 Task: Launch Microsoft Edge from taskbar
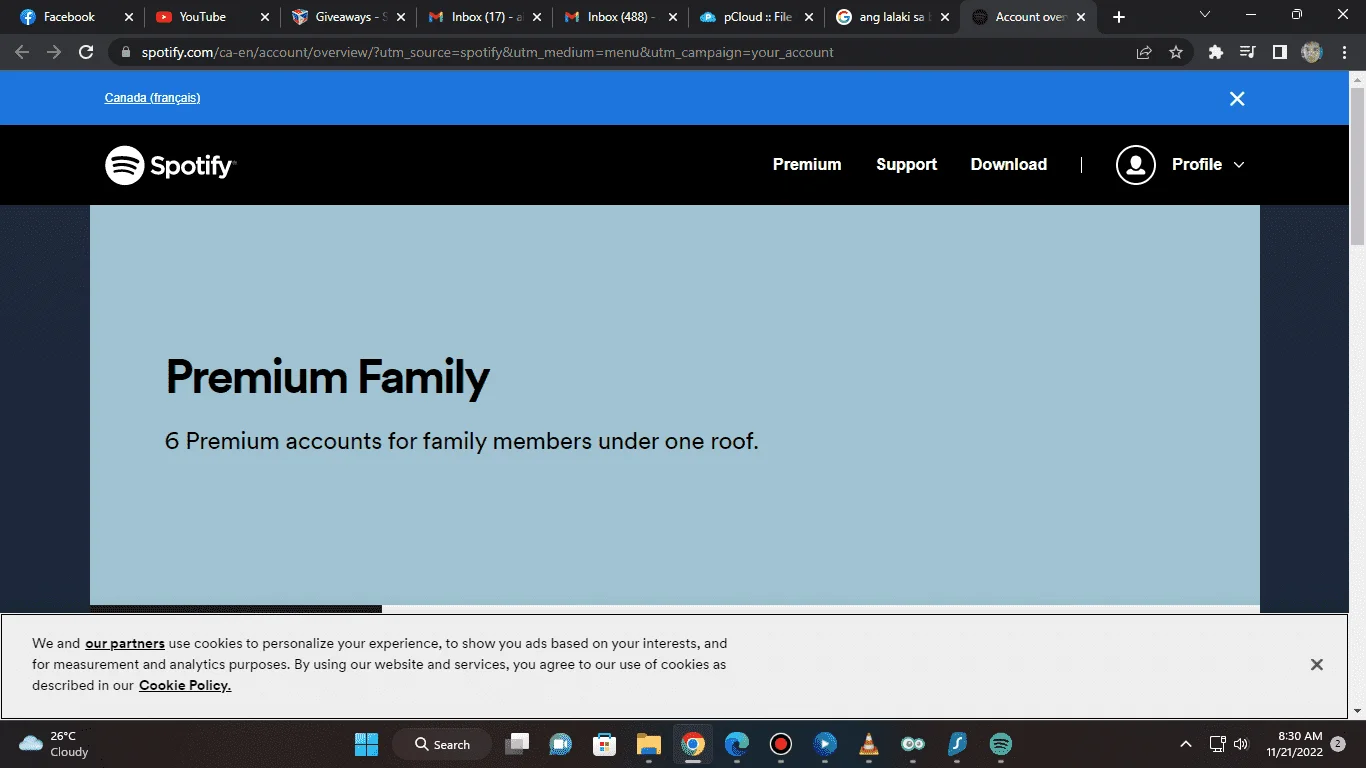click(x=737, y=744)
